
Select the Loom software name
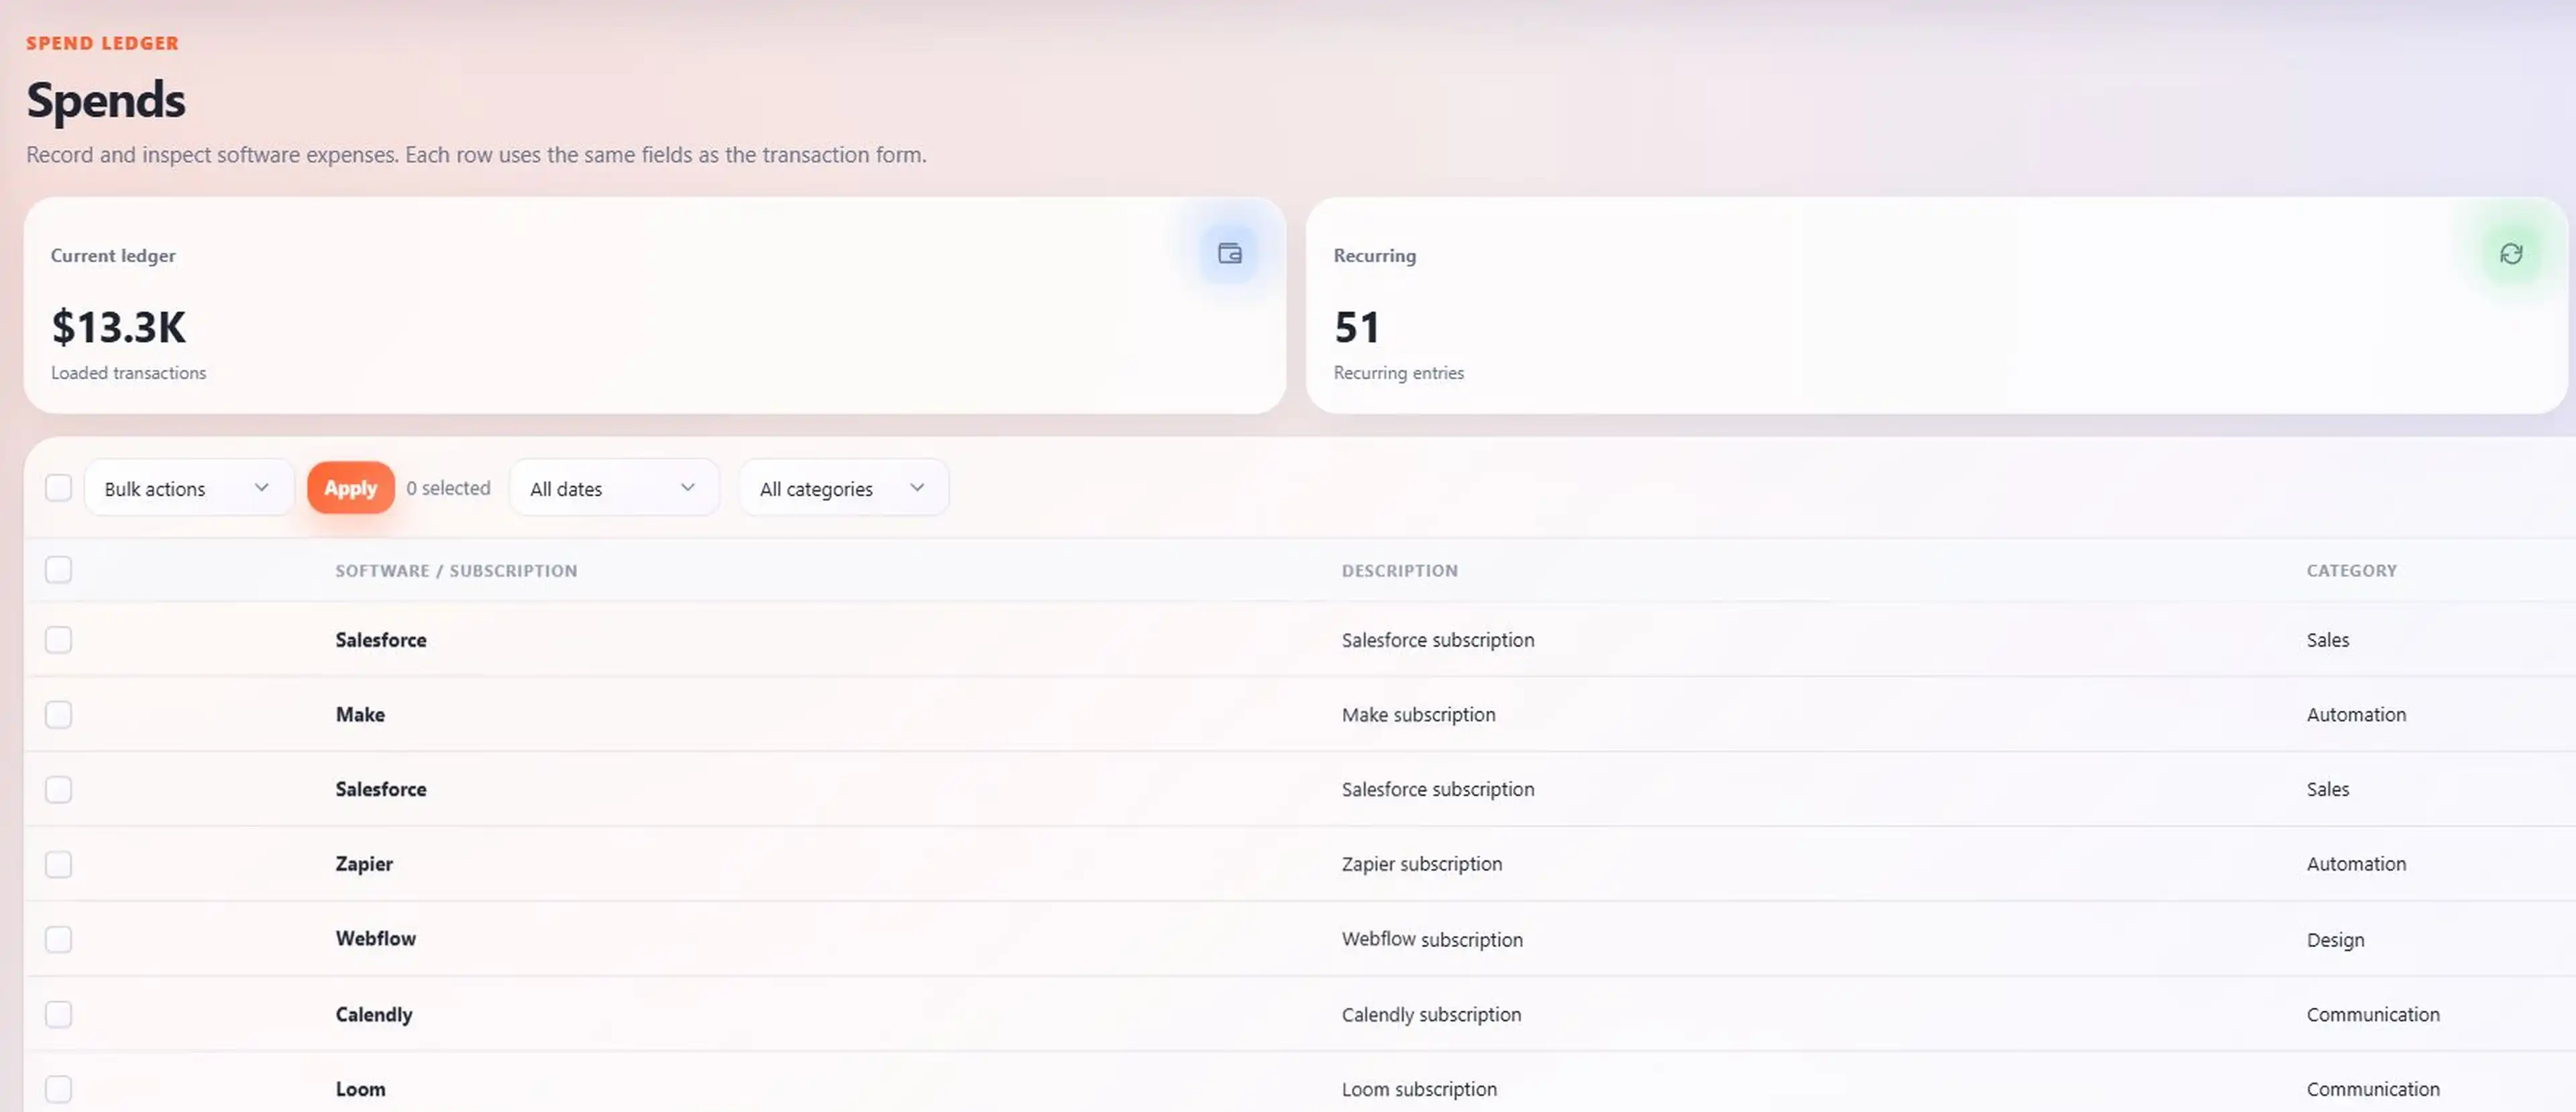click(x=360, y=1089)
